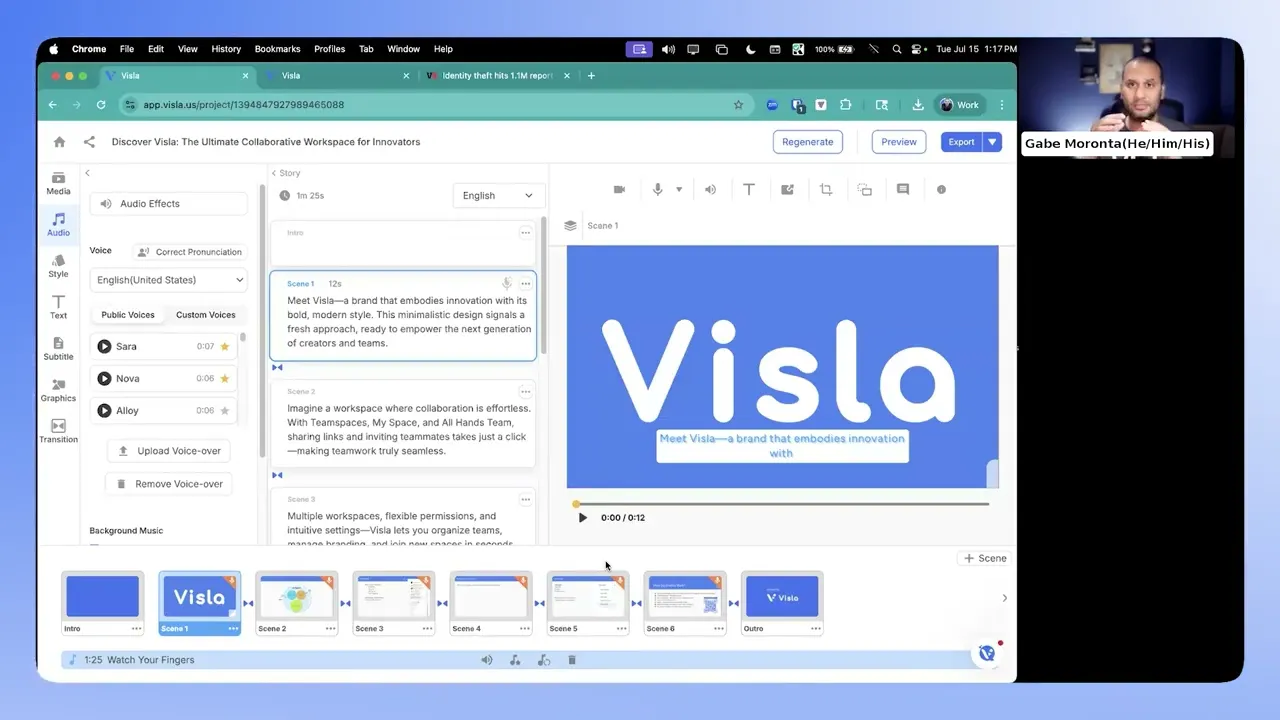Select the Scene 4 thumbnail in timeline
Image resolution: width=1280 pixels, height=720 pixels.
490,603
